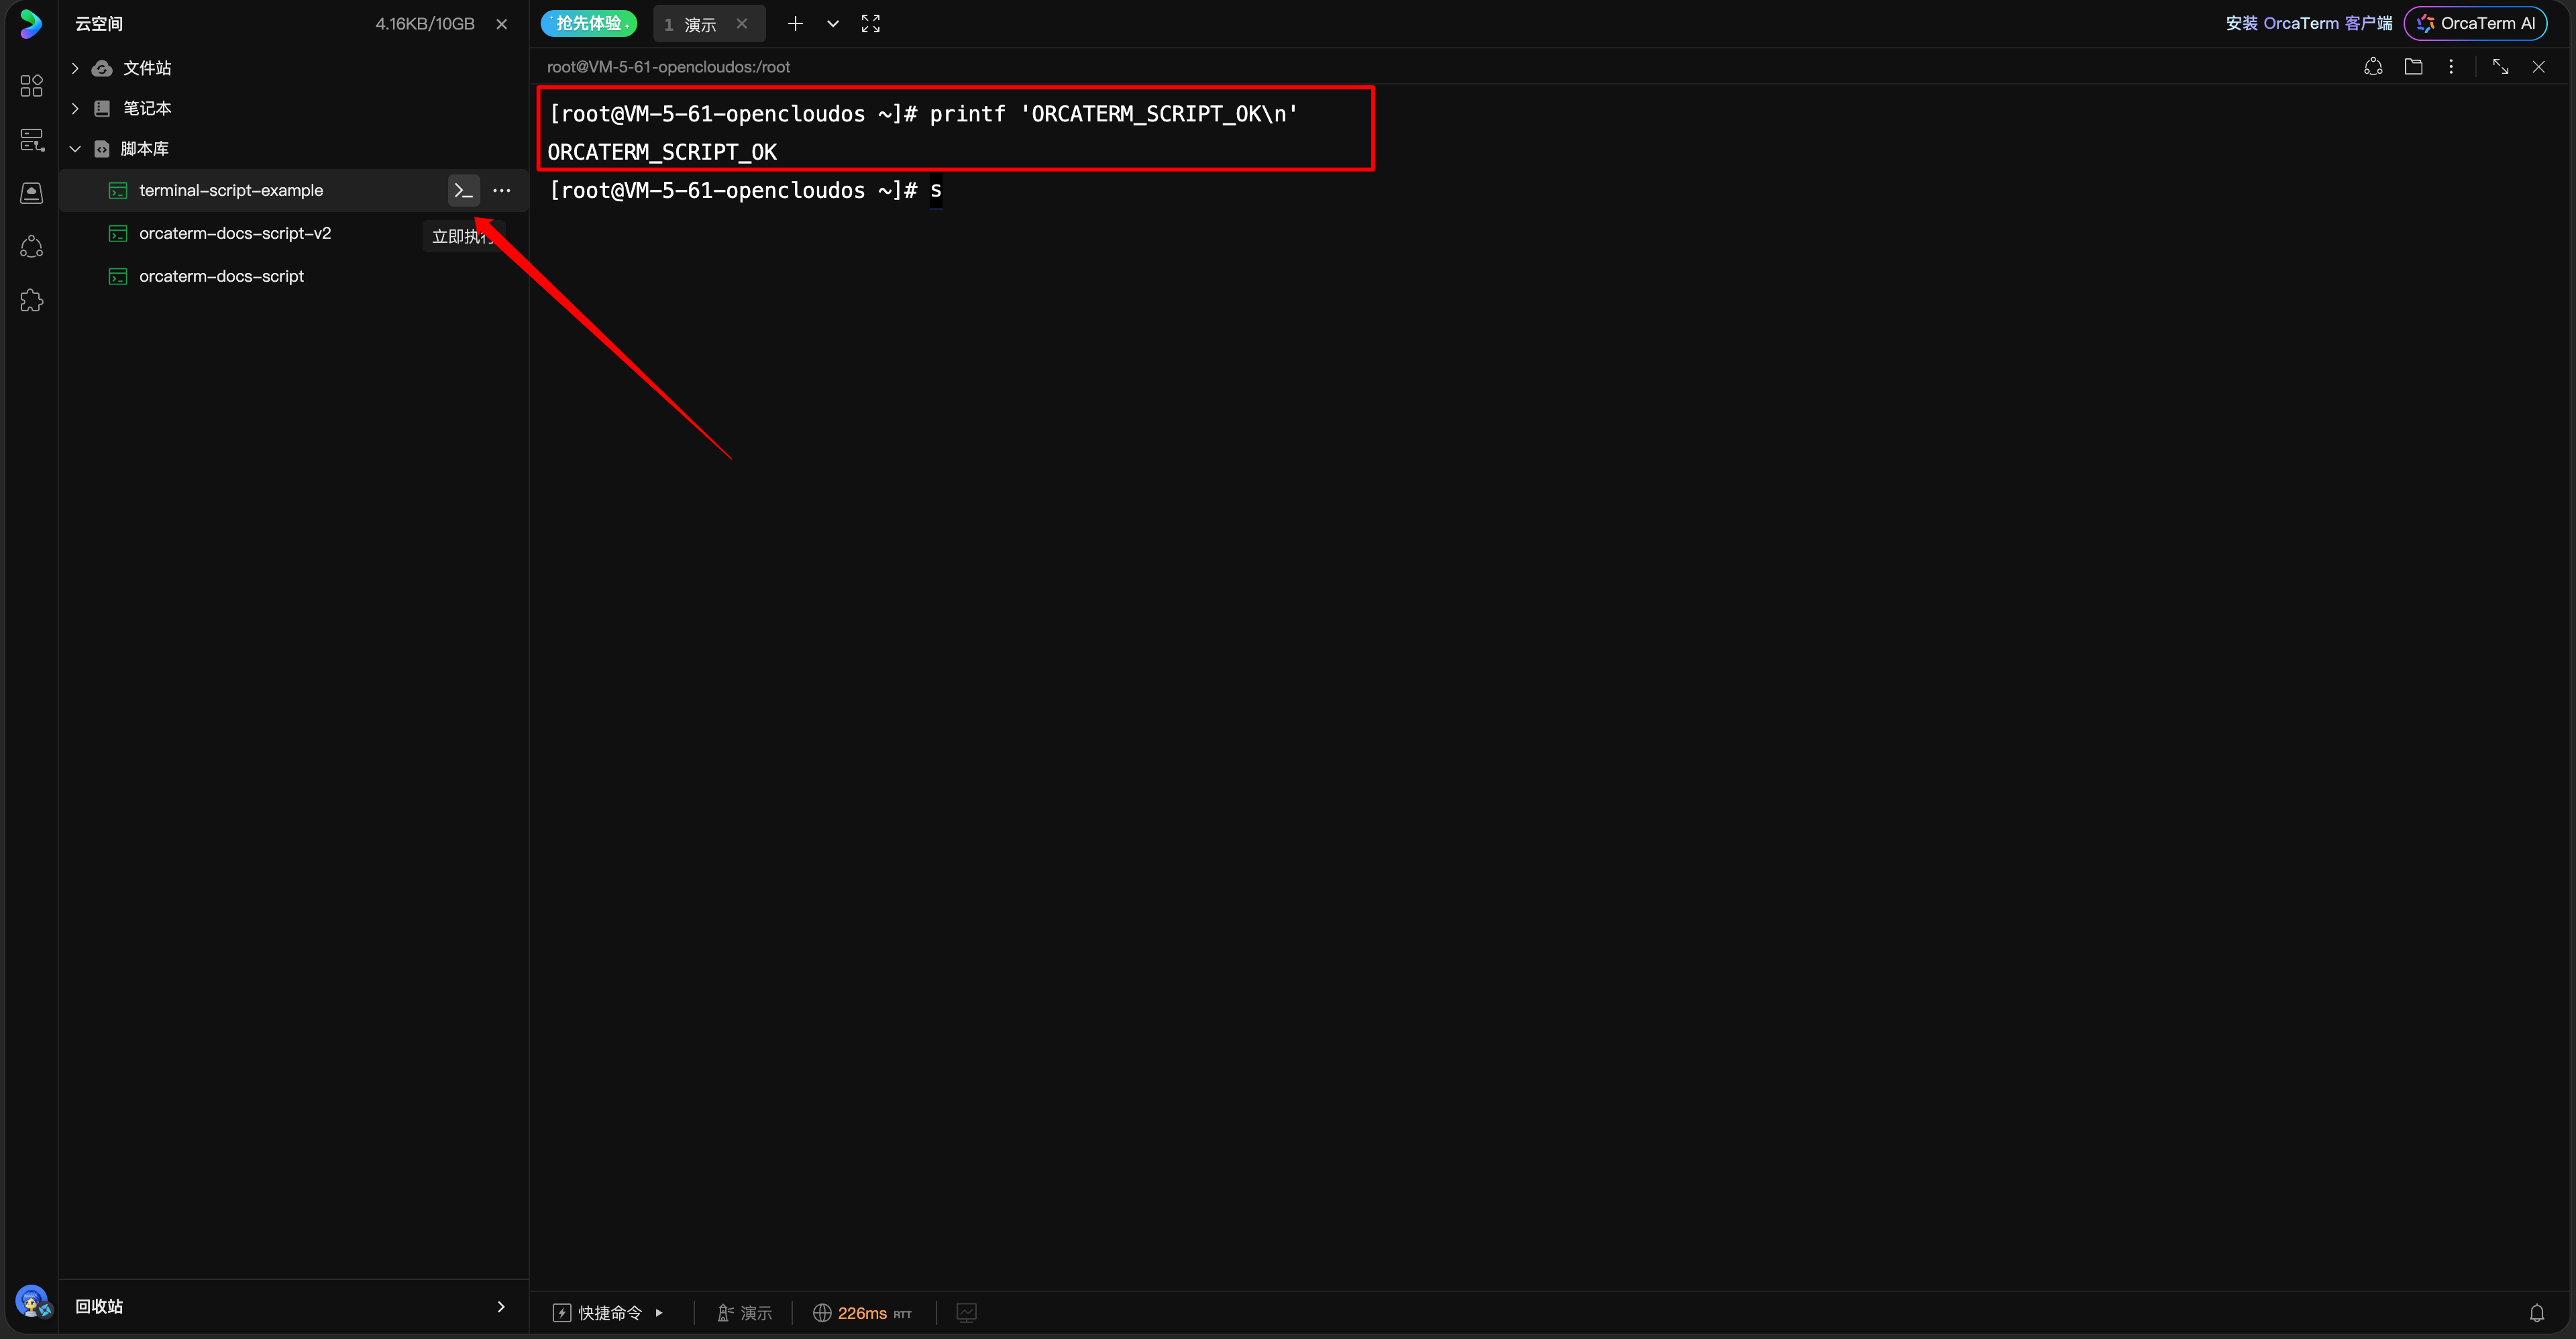Open the monitor chart icon in status bar

coord(966,1313)
